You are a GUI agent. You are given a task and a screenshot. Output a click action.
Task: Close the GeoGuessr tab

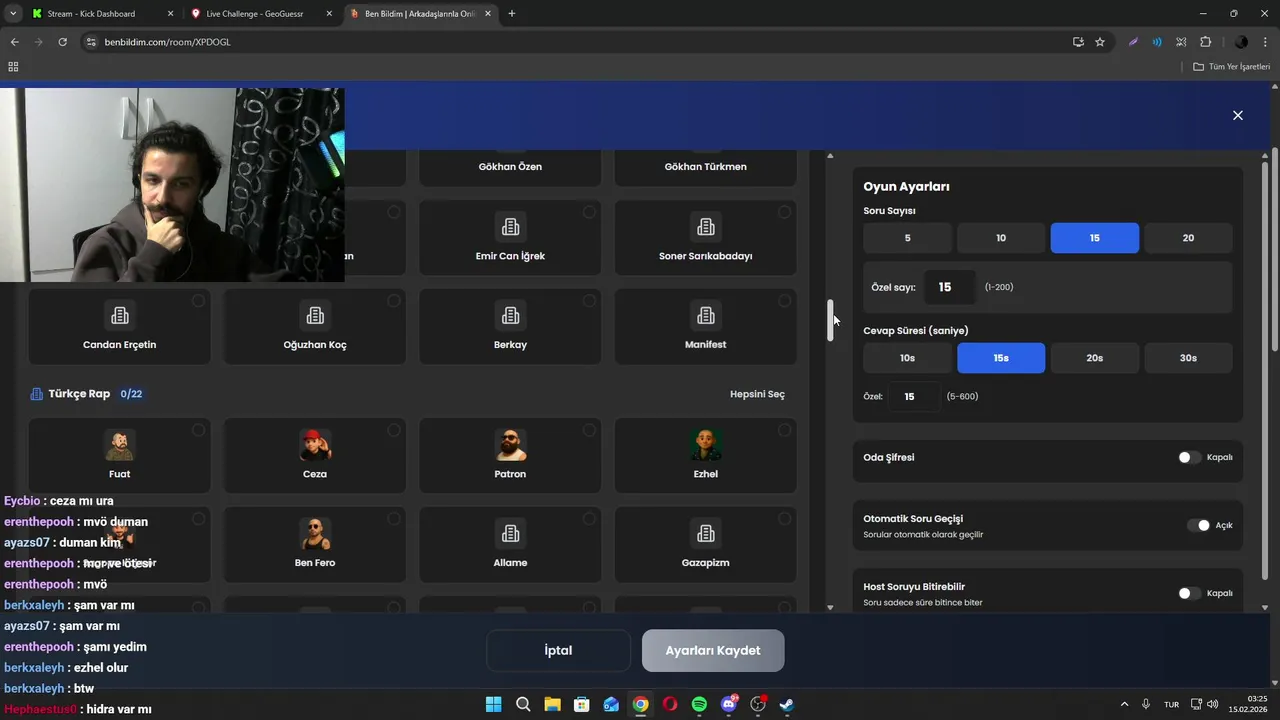tap(328, 14)
